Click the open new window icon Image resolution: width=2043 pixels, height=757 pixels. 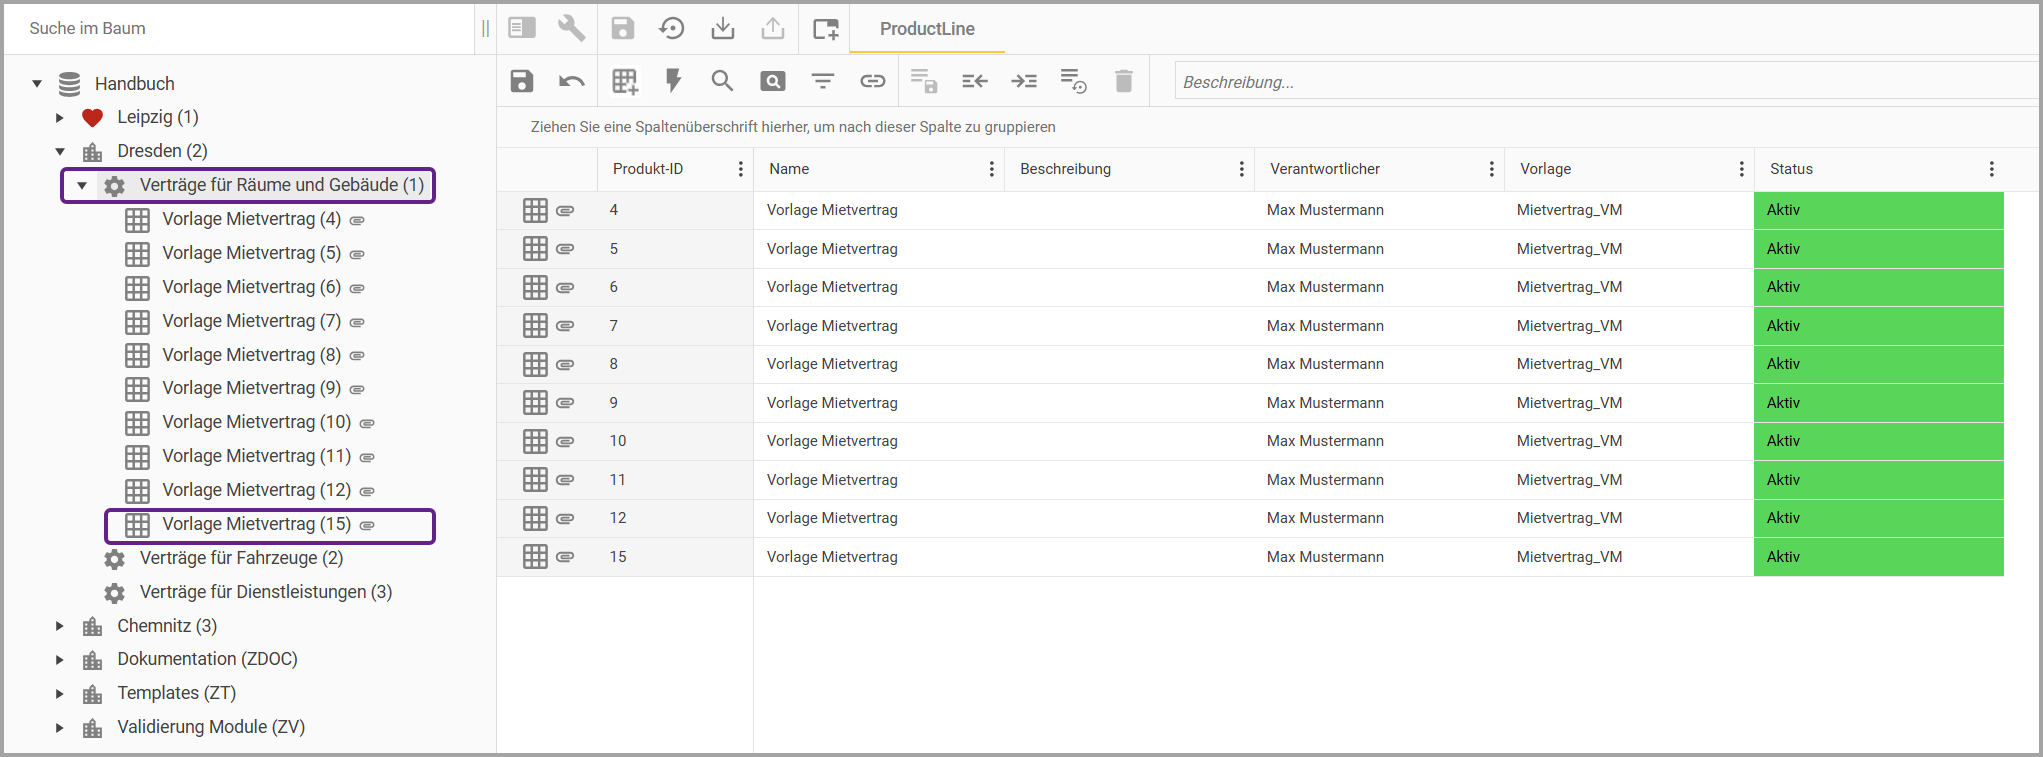coord(825,28)
